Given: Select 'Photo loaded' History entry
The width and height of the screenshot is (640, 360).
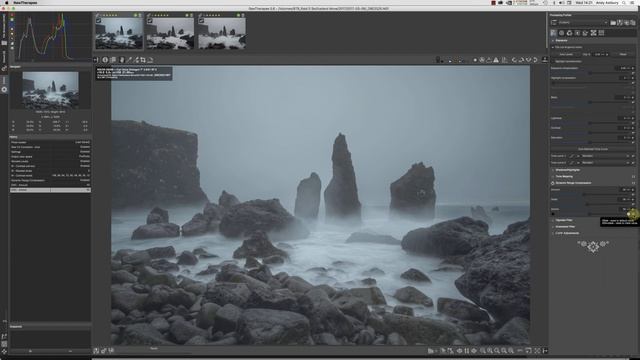Looking at the screenshot, I should click(50, 142).
